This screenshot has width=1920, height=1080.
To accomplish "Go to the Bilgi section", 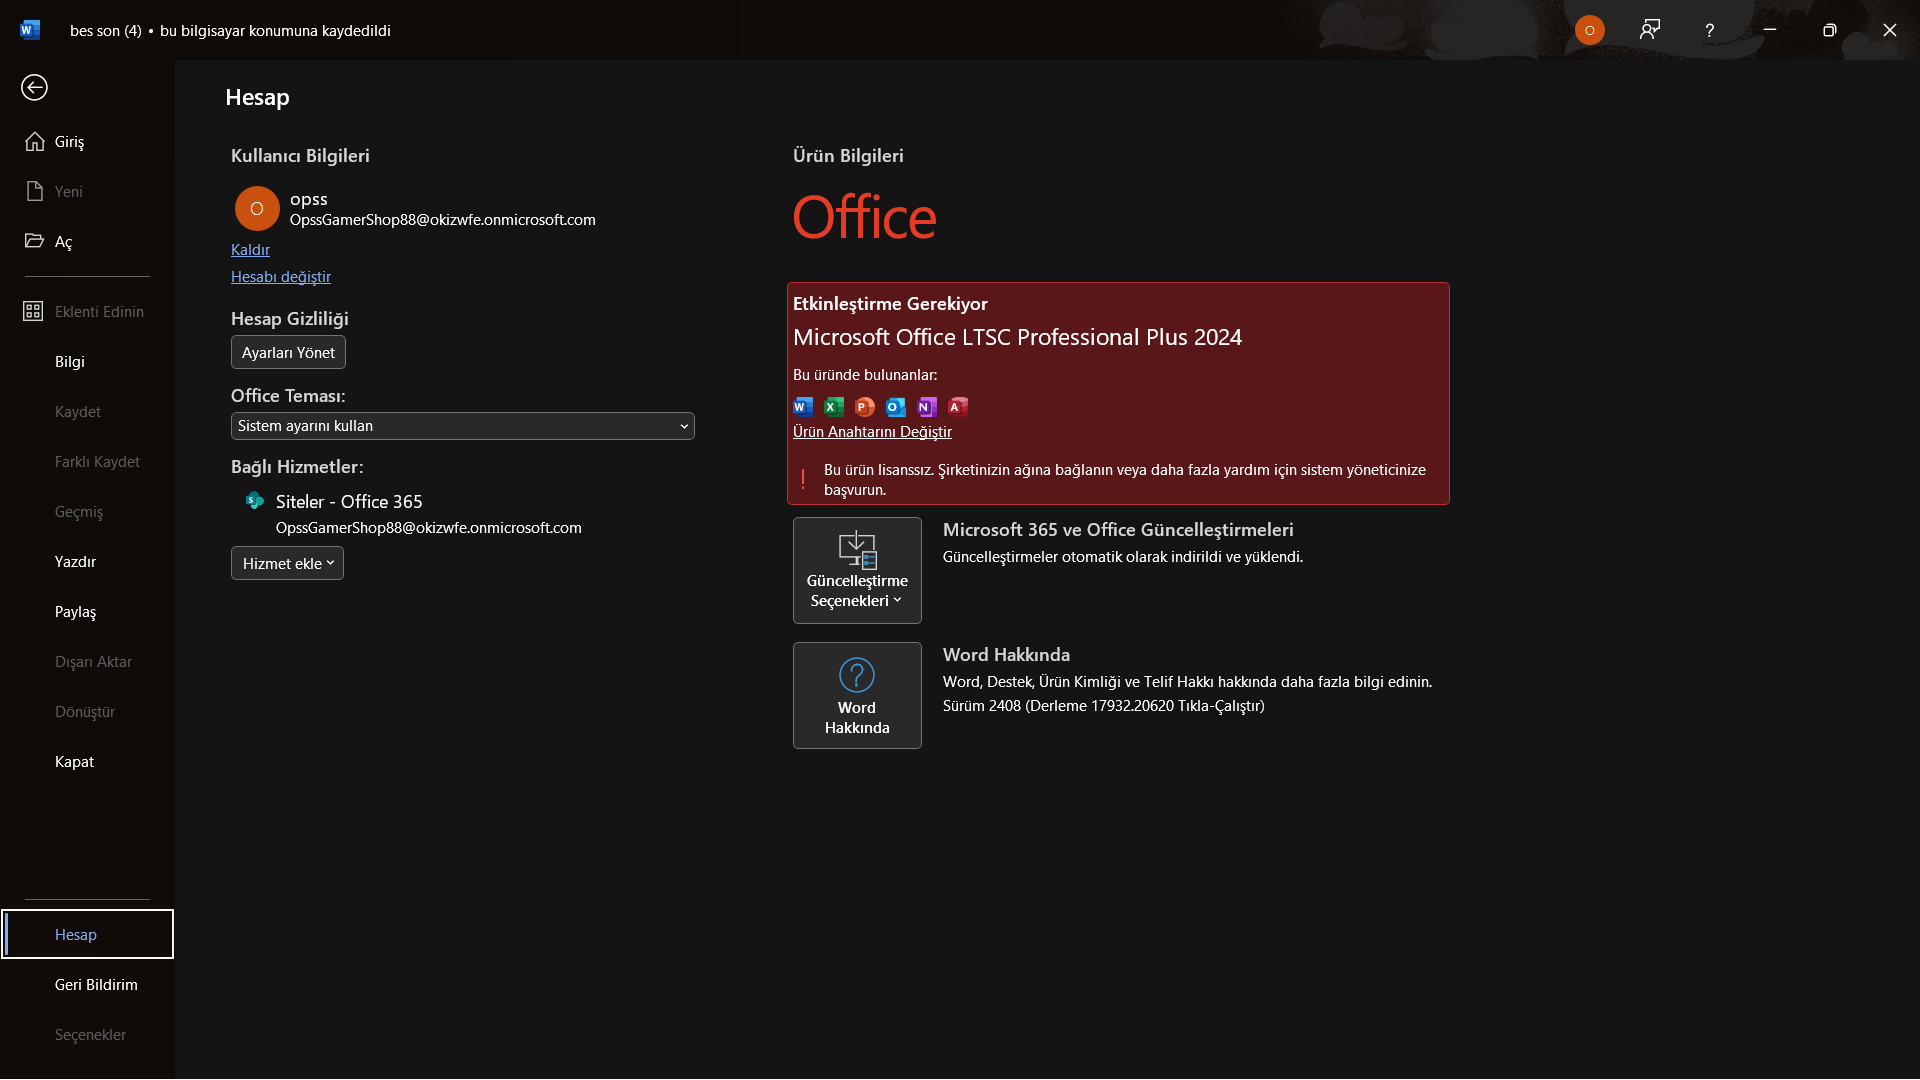I will click(87, 362).
